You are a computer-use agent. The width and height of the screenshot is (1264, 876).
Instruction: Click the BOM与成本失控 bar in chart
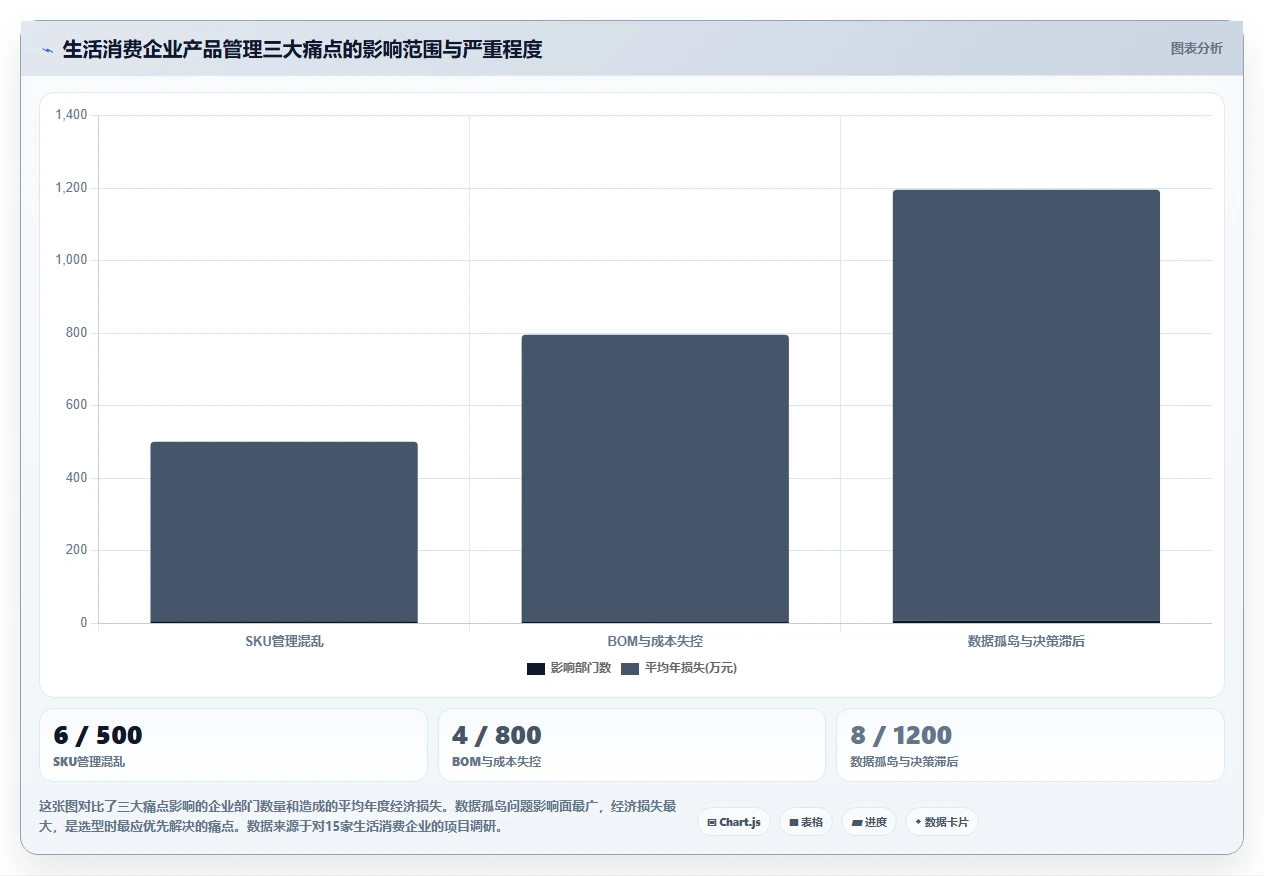coord(655,479)
